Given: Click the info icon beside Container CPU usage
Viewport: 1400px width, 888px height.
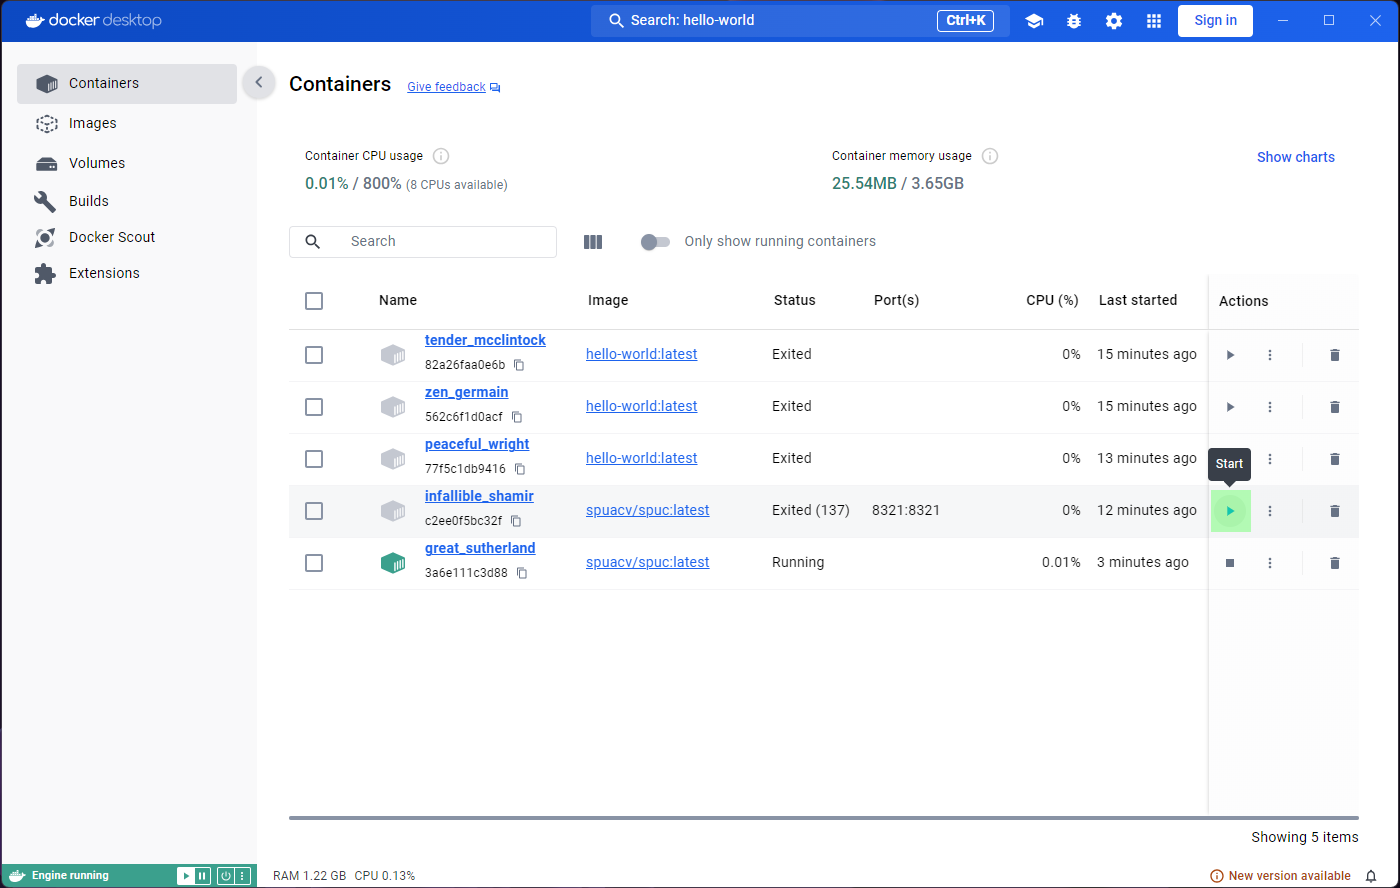Looking at the screenshot, I should pyautogui.click(x=441, y=156).
